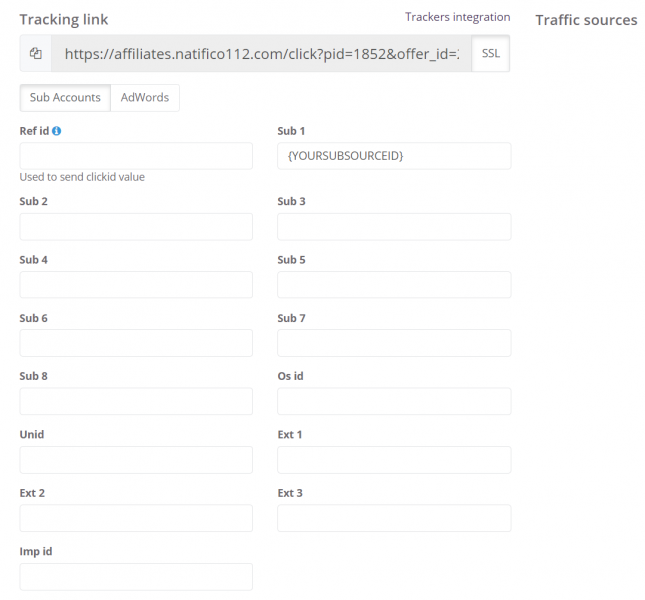This screenshot has height=600, width=645.
Task: Toggle the SSL button
Action: click(x=490, y=53)
